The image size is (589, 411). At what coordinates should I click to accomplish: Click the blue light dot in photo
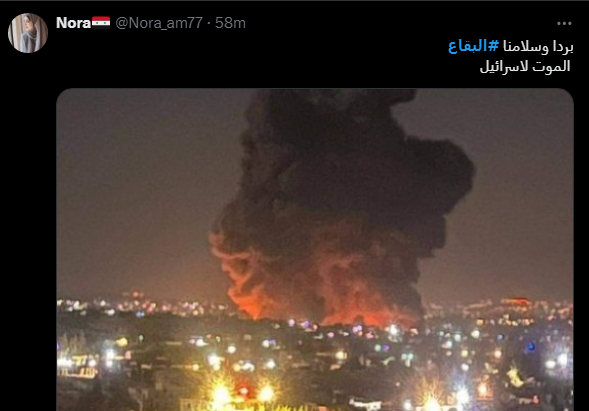[530, 346]
